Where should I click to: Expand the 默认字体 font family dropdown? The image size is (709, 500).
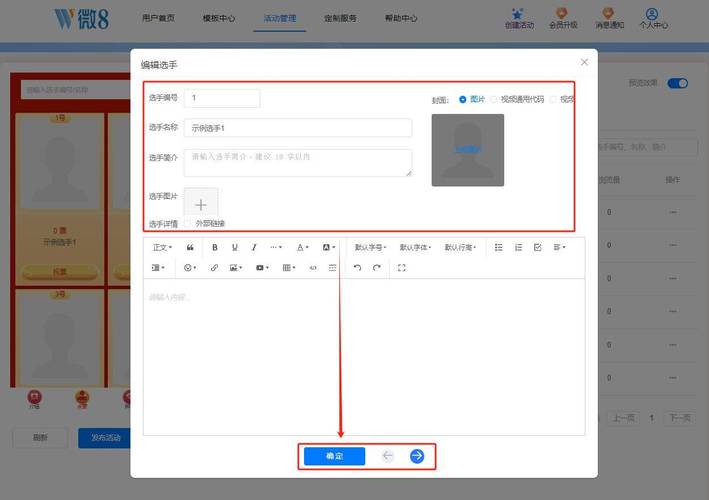(x=417, y=247)
